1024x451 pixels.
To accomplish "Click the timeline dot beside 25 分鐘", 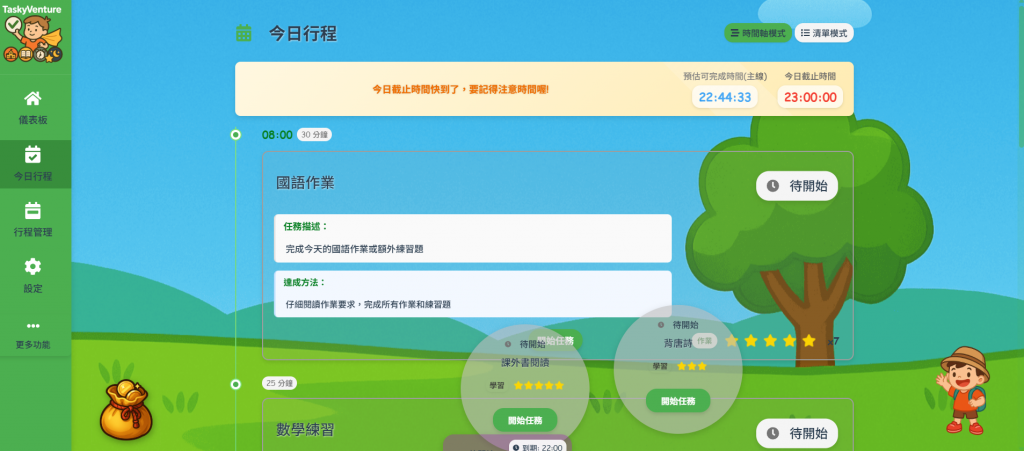I will (236, 384).
